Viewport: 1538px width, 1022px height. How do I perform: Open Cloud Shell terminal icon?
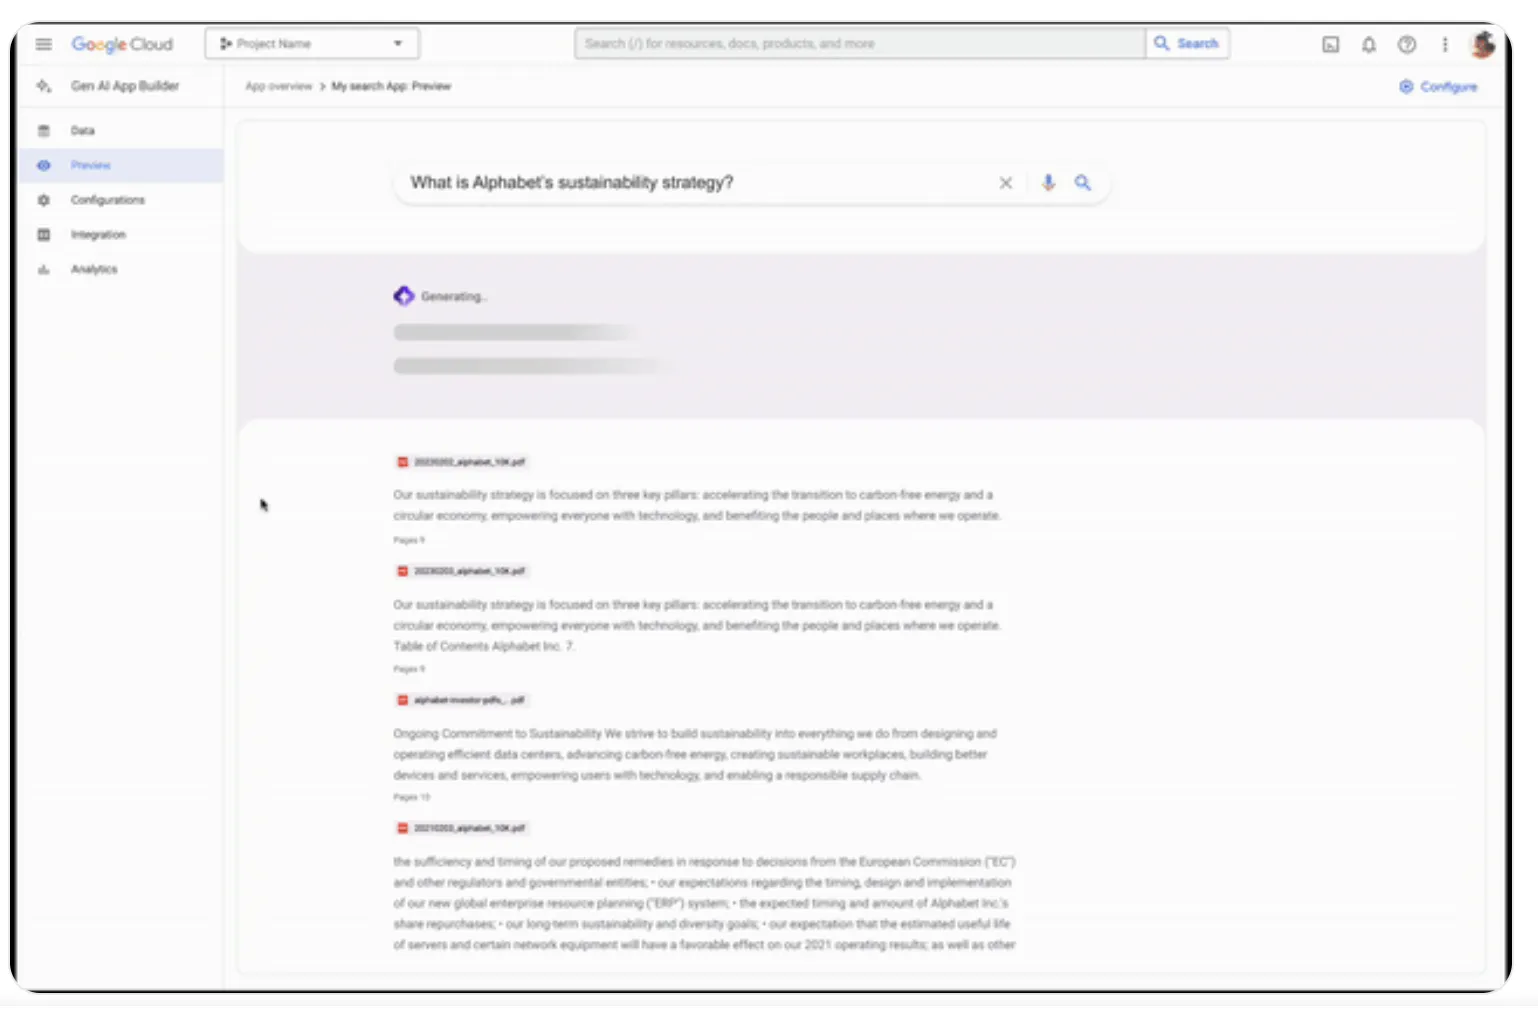tap(1330, 45)
